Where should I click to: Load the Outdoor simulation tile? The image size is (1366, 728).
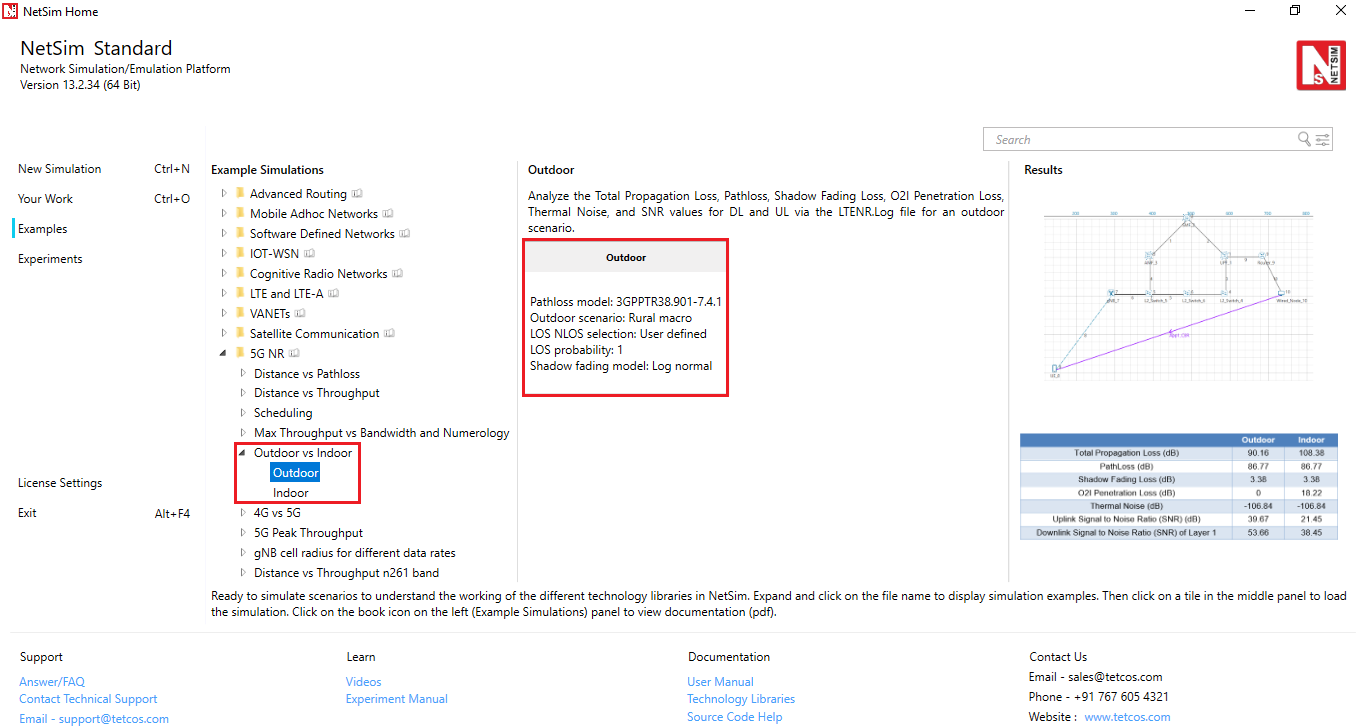coord(626,318)
